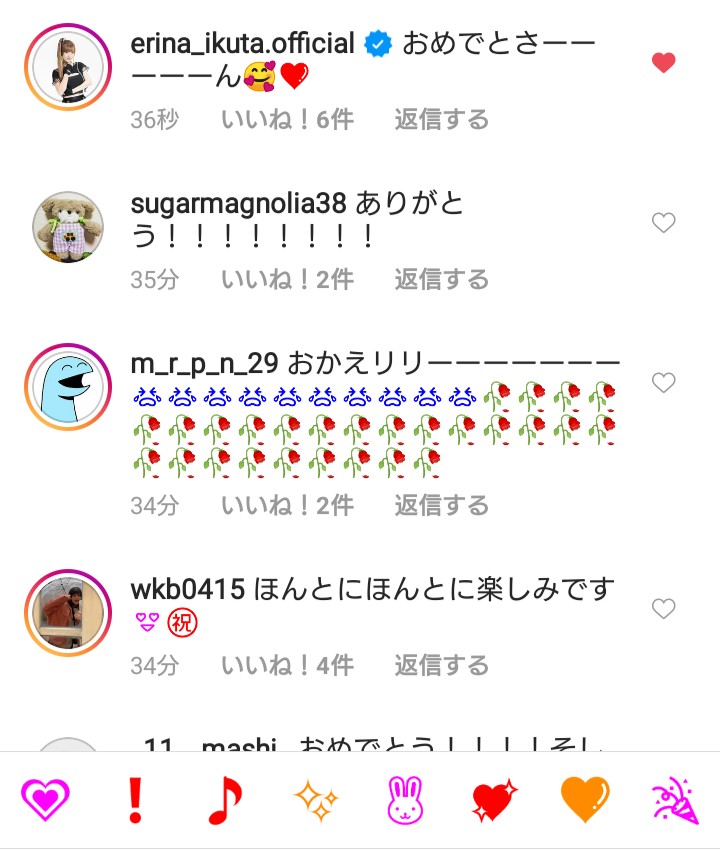This screenshot has height=851, width=720.
Task: Insert the red music note emoji
Action: [x=225, y=800]
